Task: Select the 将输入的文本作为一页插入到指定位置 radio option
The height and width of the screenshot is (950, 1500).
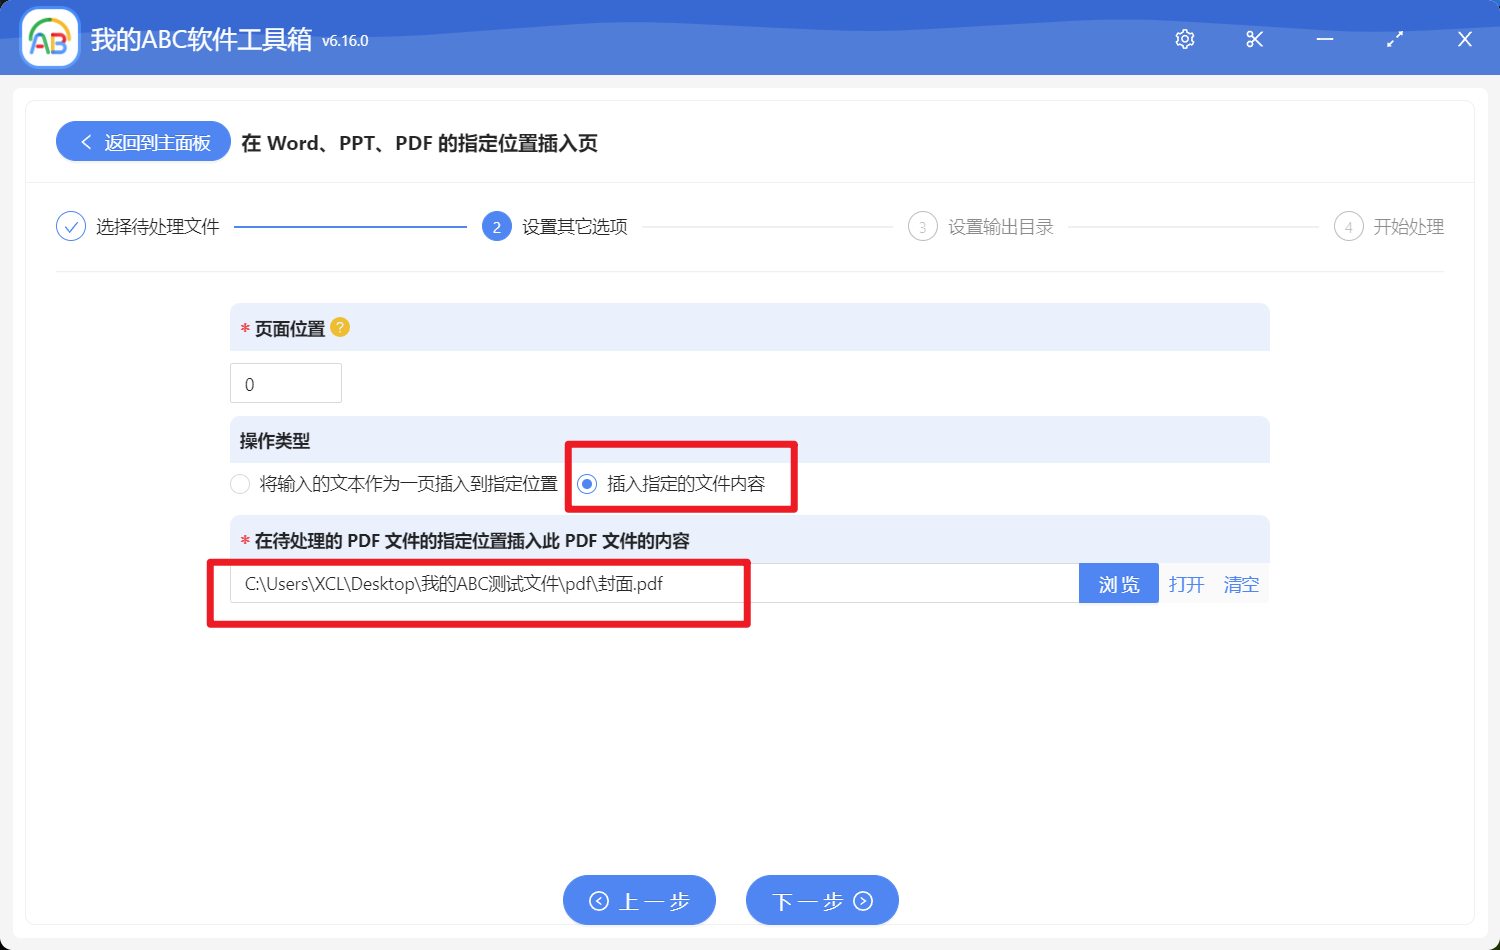Action: tap(240, 483)
